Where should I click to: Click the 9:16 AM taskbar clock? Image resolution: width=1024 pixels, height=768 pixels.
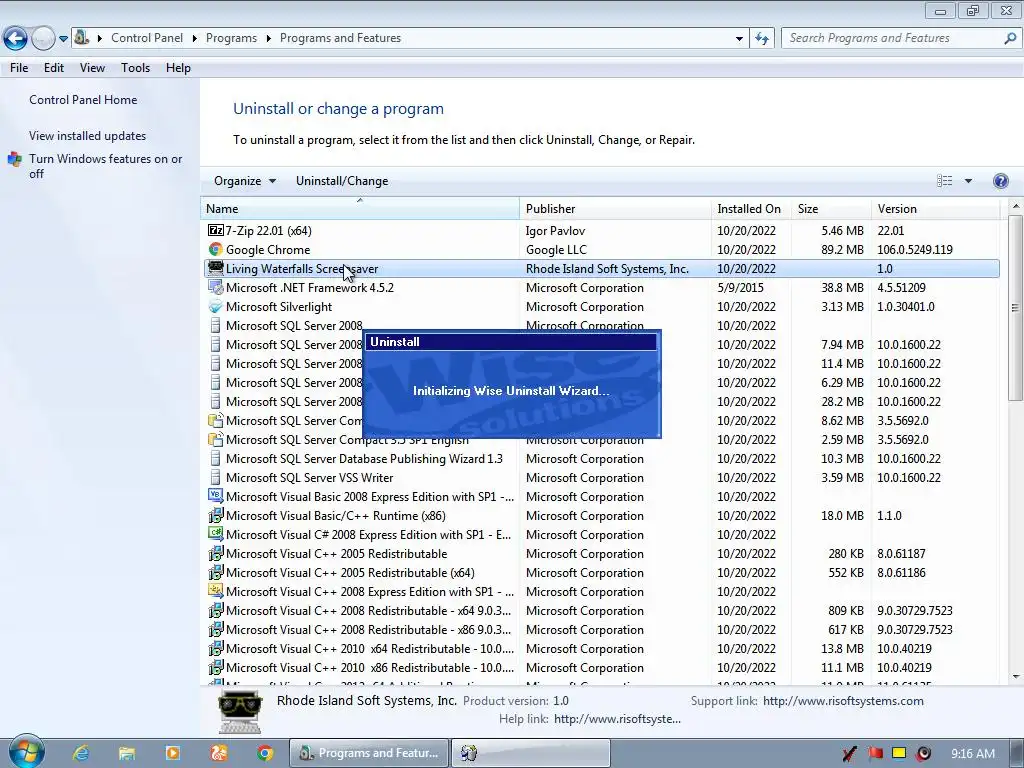(x=973, y=754)
